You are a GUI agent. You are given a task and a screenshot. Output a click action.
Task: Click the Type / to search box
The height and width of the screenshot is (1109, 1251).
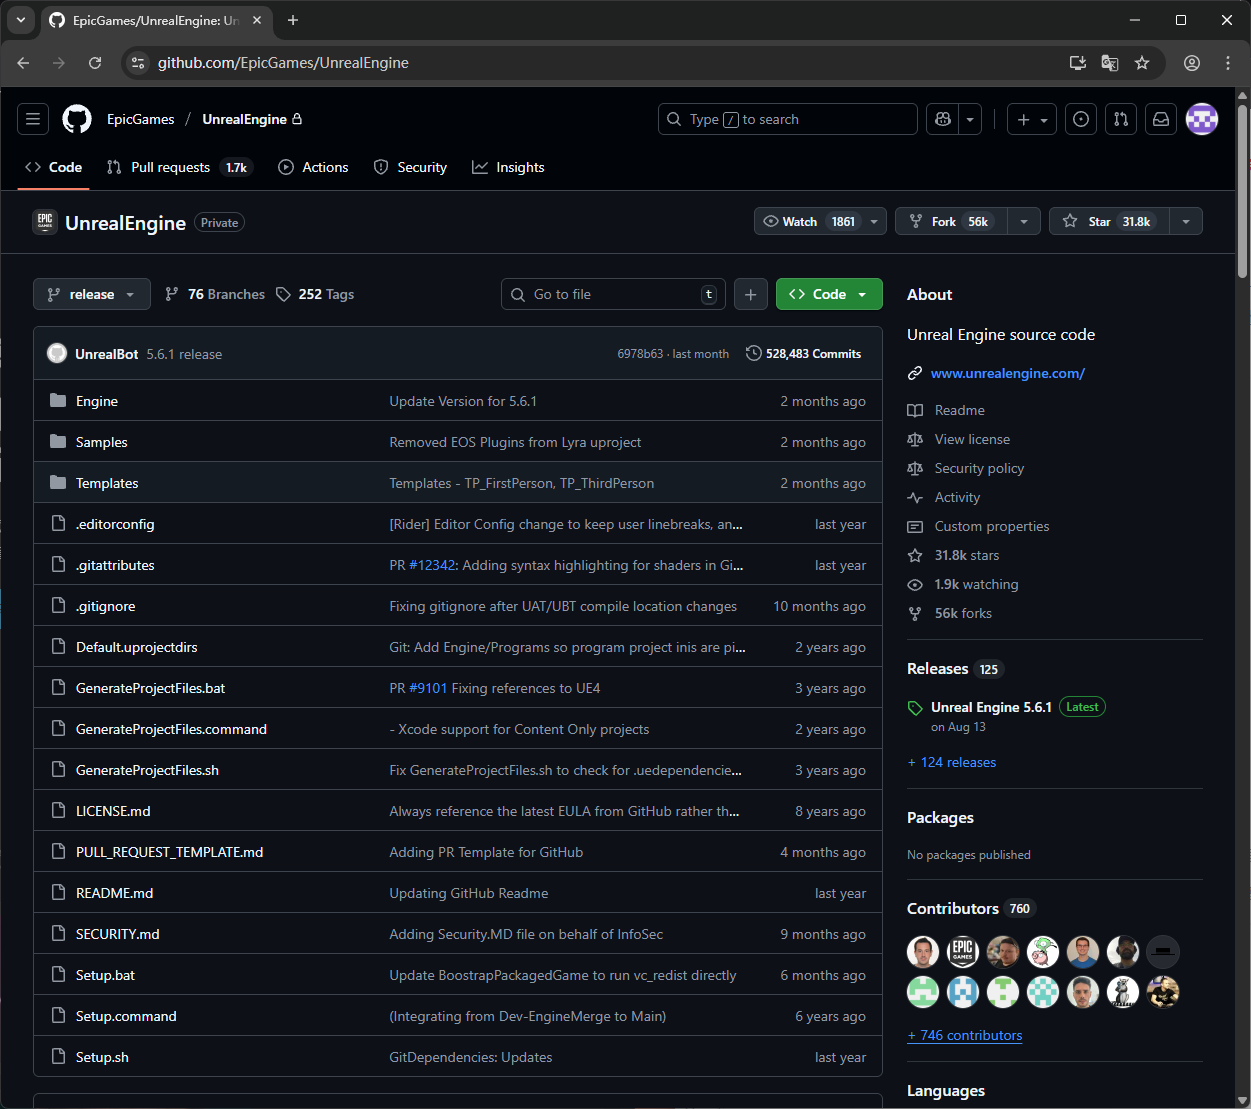(x=788, y=119)
